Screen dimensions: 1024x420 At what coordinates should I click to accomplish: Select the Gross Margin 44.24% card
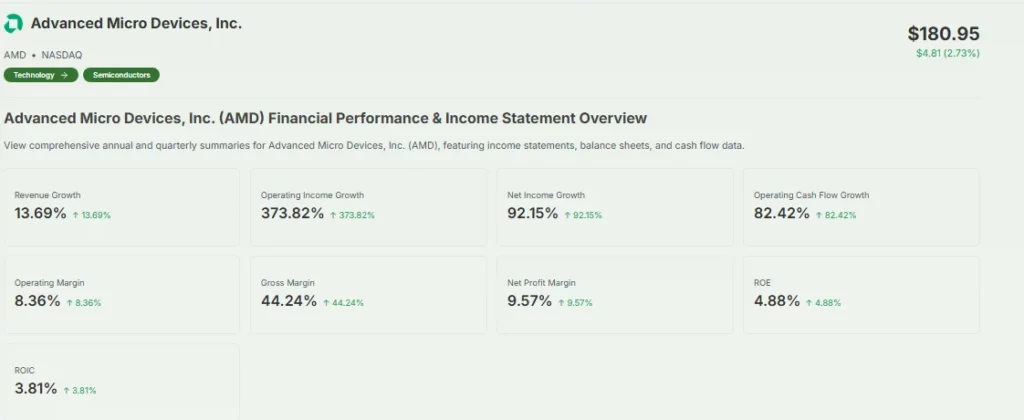tap(368, 294)
